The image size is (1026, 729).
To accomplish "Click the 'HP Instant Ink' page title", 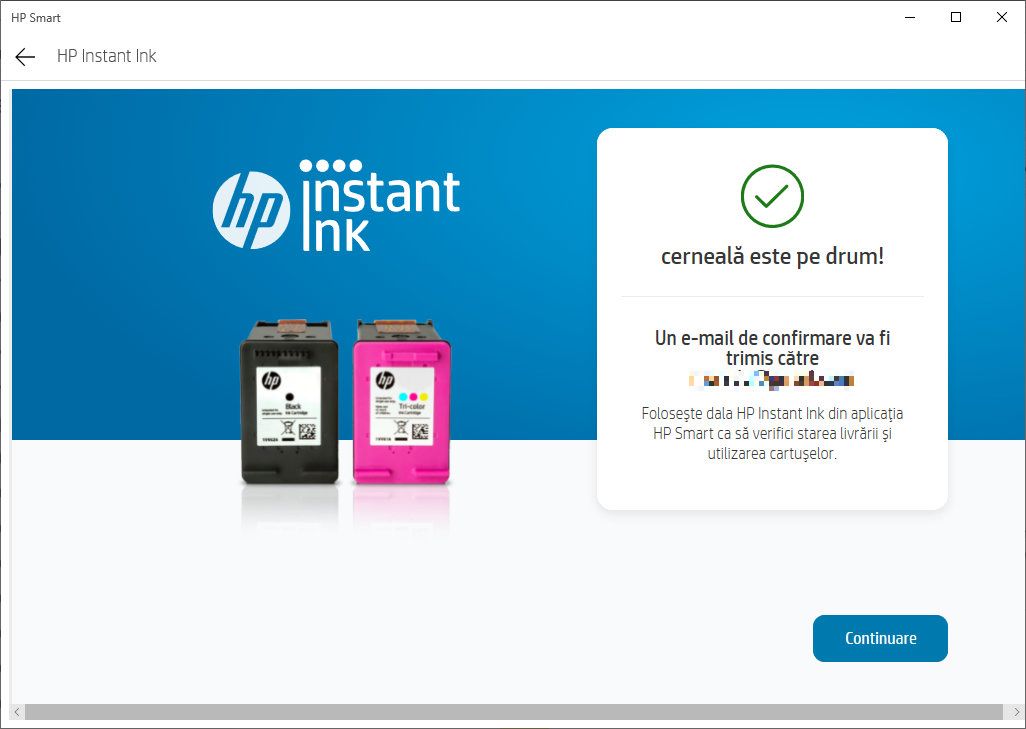I will click(x=107, y=56).
